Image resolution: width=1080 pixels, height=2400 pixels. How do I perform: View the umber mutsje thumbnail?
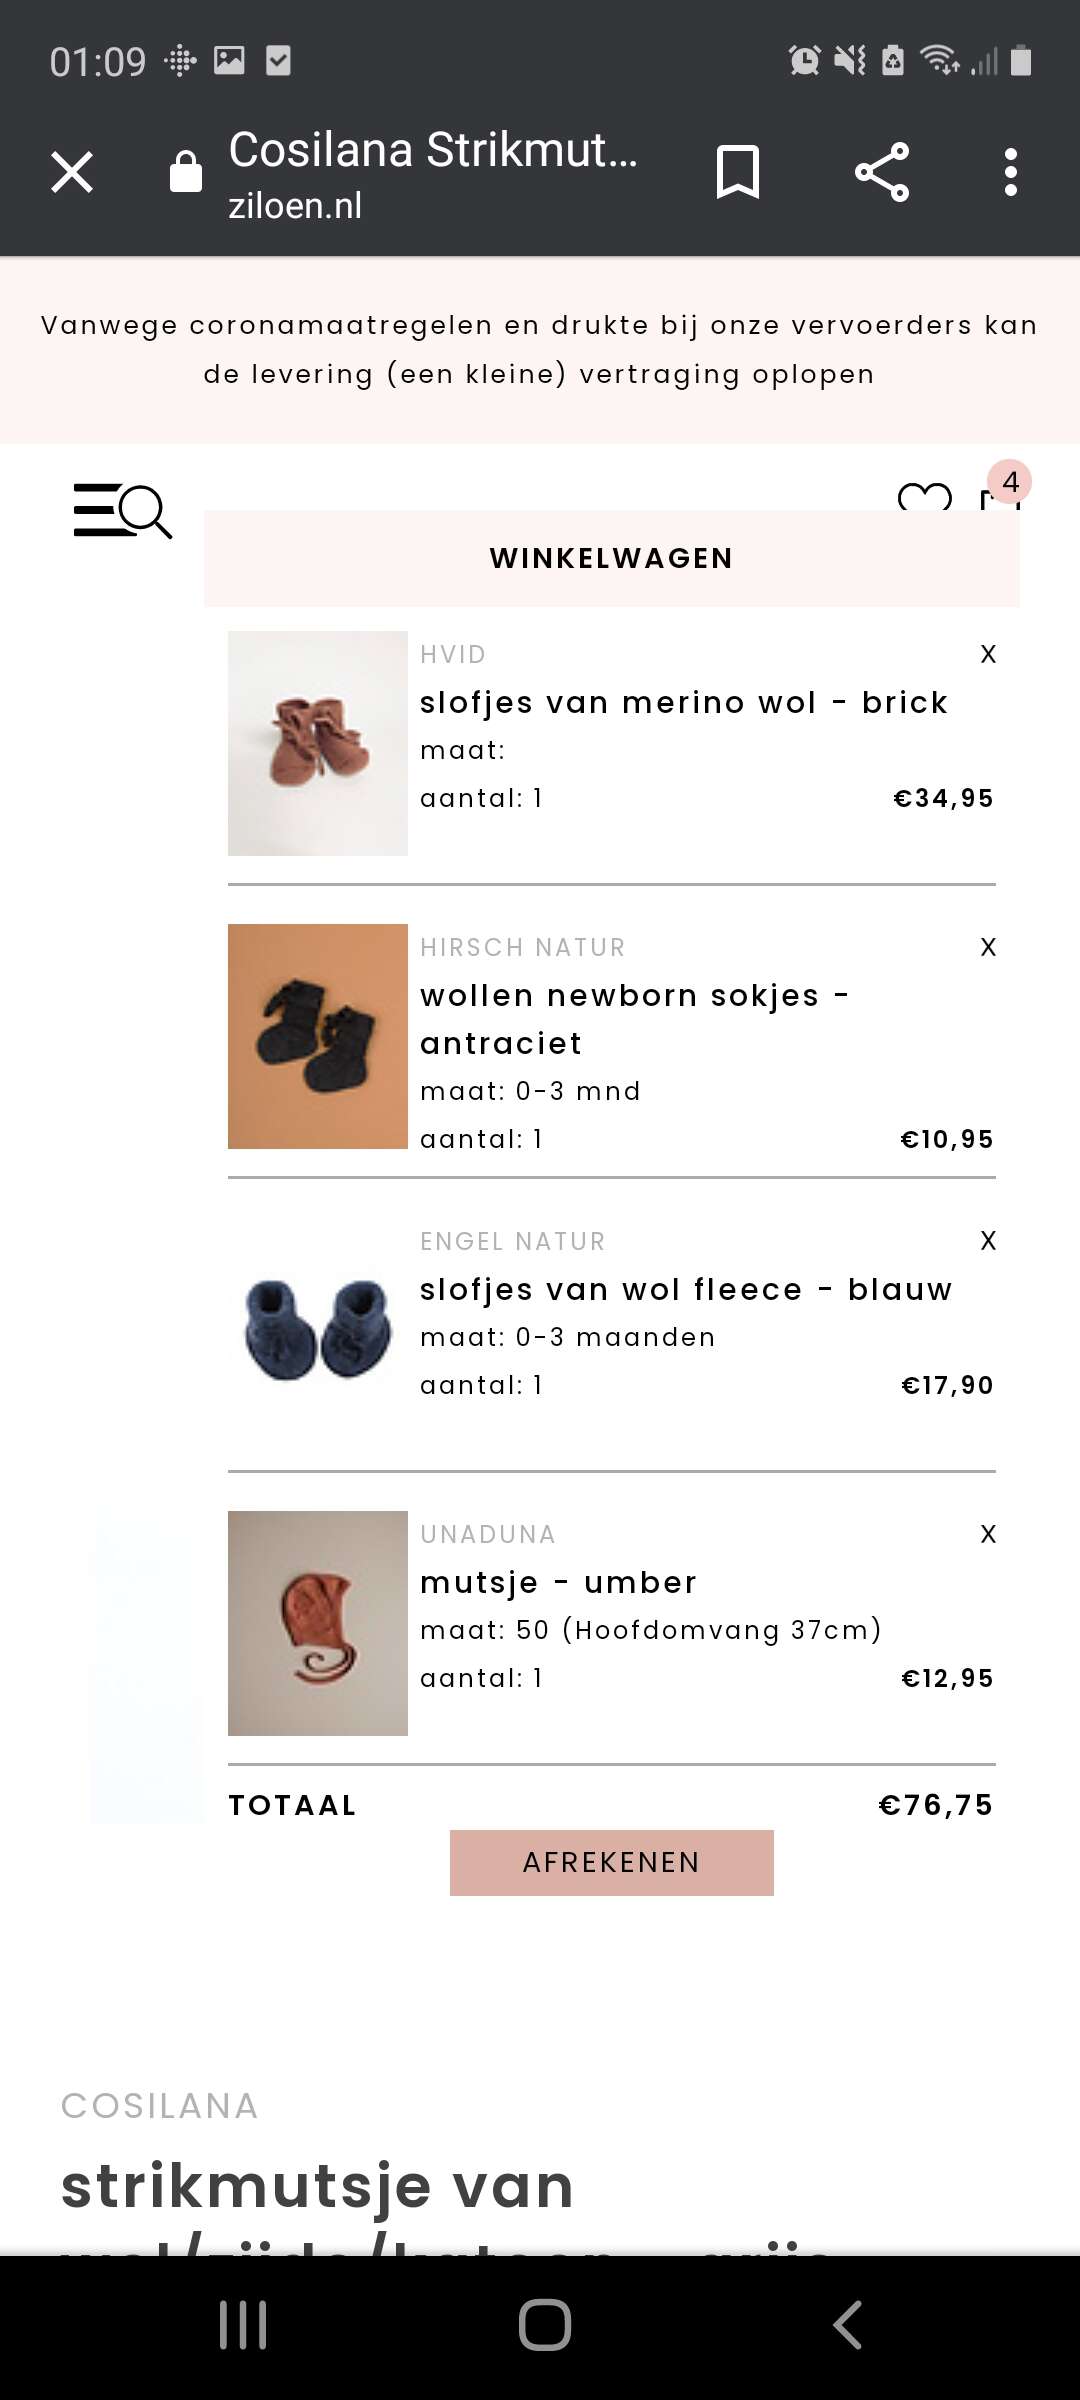pos(318,1623)
